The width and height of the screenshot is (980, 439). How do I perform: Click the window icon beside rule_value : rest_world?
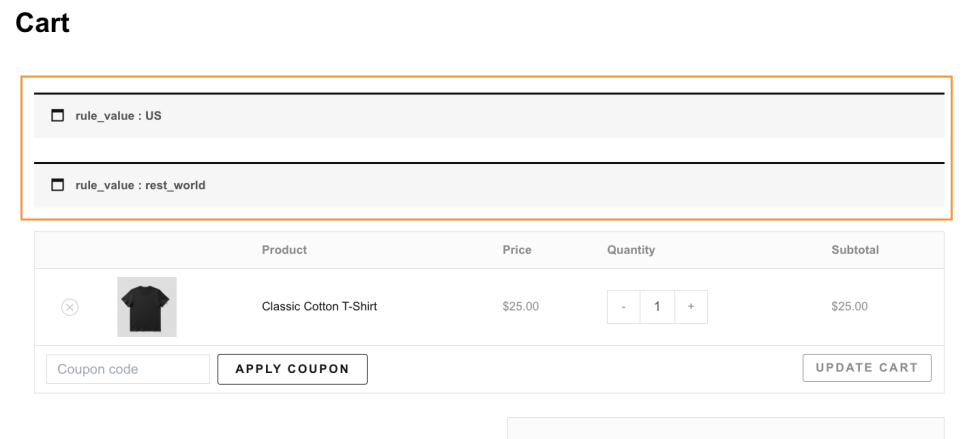57,185
